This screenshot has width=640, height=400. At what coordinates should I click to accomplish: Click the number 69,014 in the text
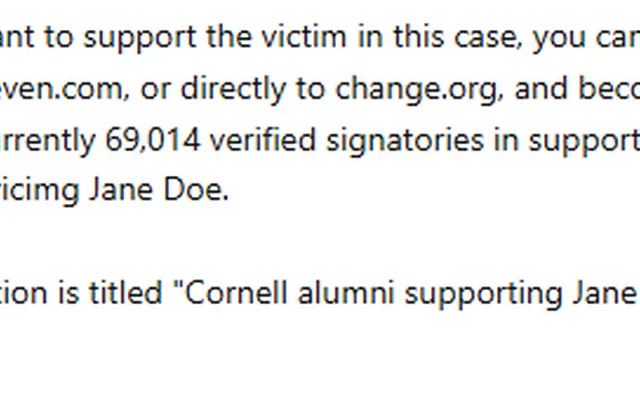click(153, 140)
